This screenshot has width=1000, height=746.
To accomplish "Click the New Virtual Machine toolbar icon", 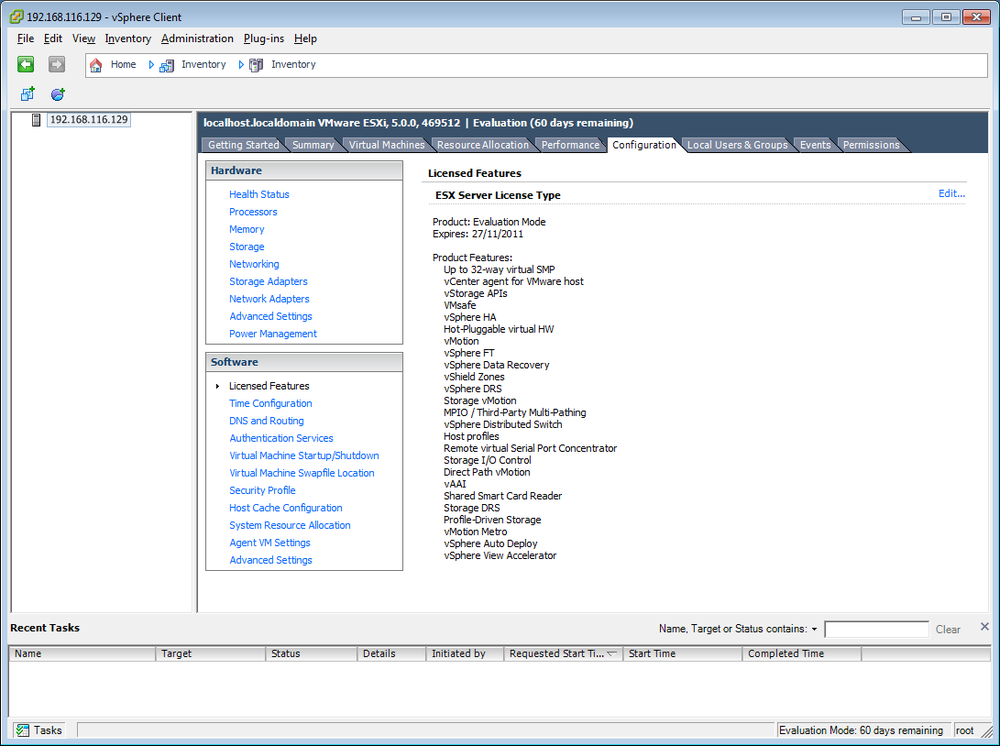I will [x=27, y=94].
